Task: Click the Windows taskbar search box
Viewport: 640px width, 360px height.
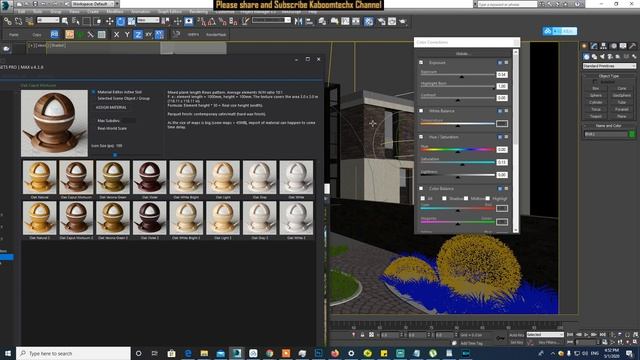Action: (x=73, y=353)
